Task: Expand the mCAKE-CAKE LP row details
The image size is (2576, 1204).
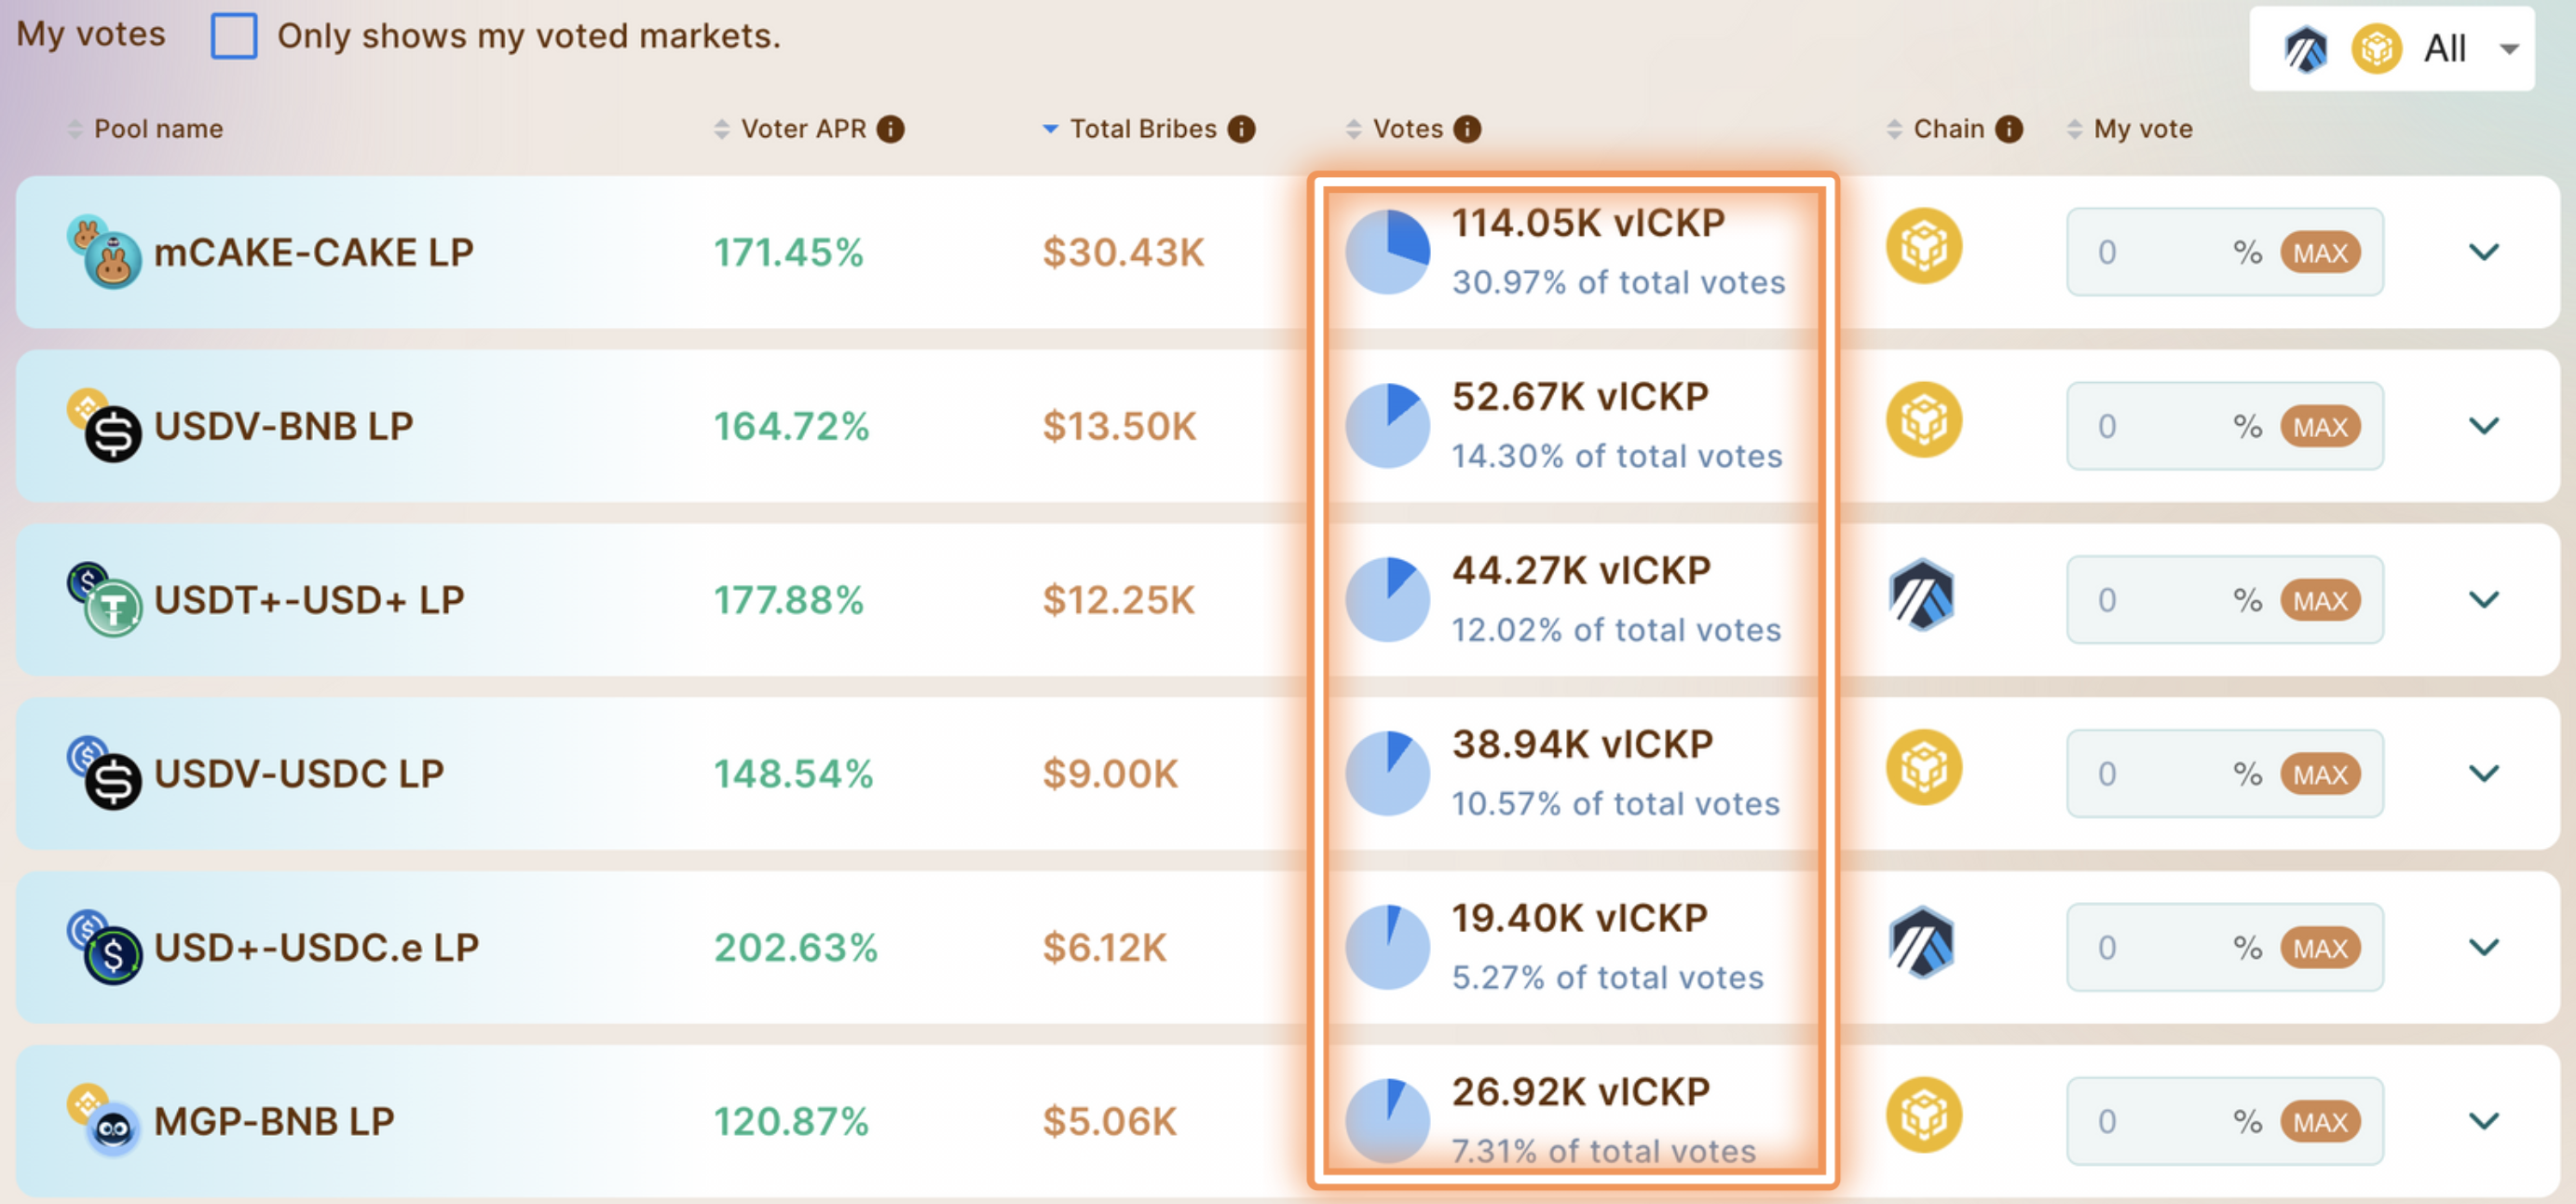Action: (2484, 252)
